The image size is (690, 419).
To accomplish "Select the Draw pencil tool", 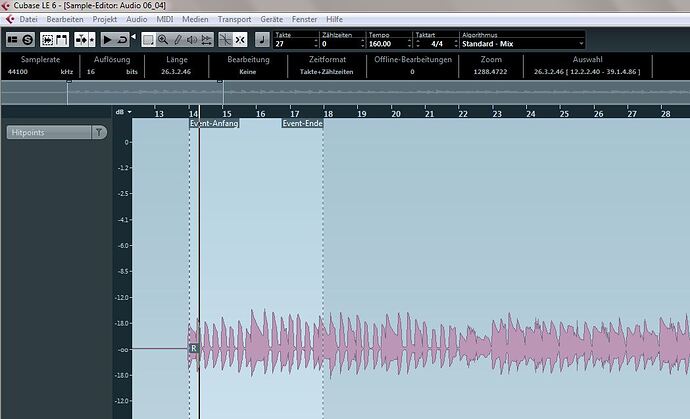I will 177,40.
